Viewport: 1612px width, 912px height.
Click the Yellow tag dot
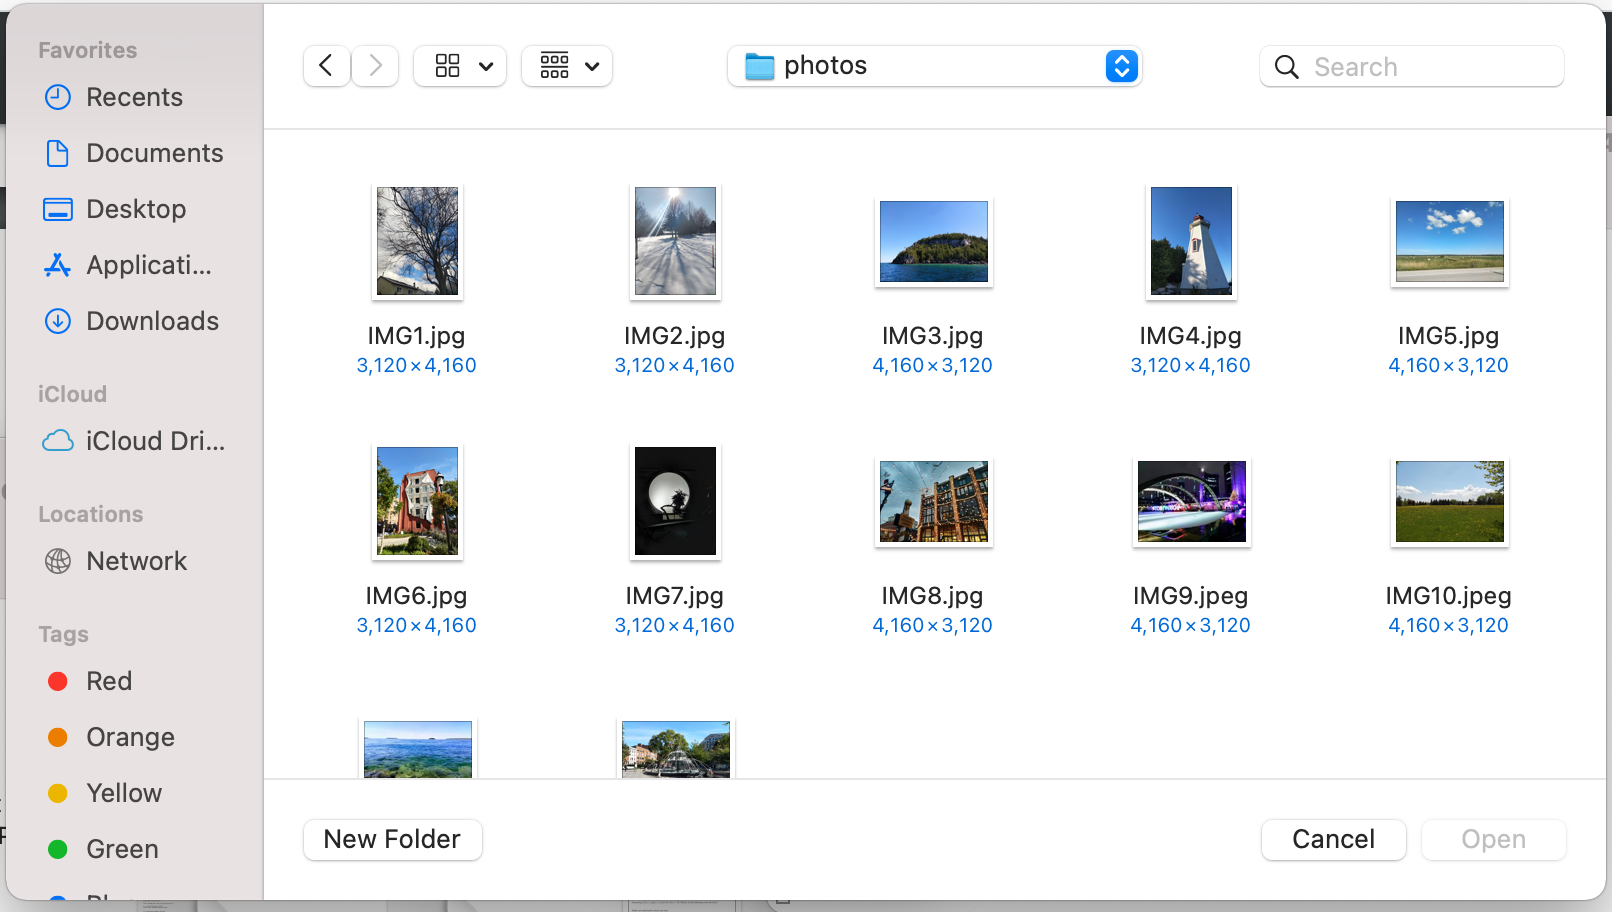coord(58,793)
